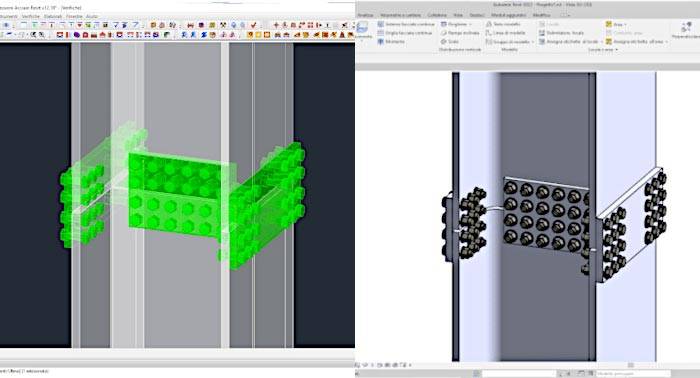Open the Finestre menu in left window
700x378 pixels.
[74, 17]
